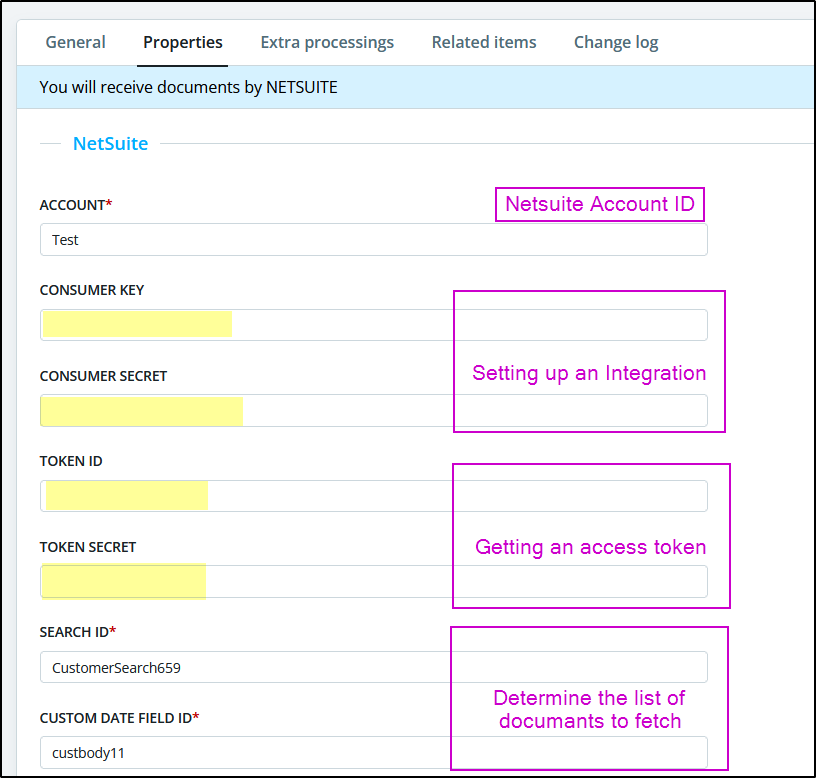Screen dimensions: 816x778
Task: Edit the Search ID field with CustomerSearch659
Action: [x=374, y=667]
